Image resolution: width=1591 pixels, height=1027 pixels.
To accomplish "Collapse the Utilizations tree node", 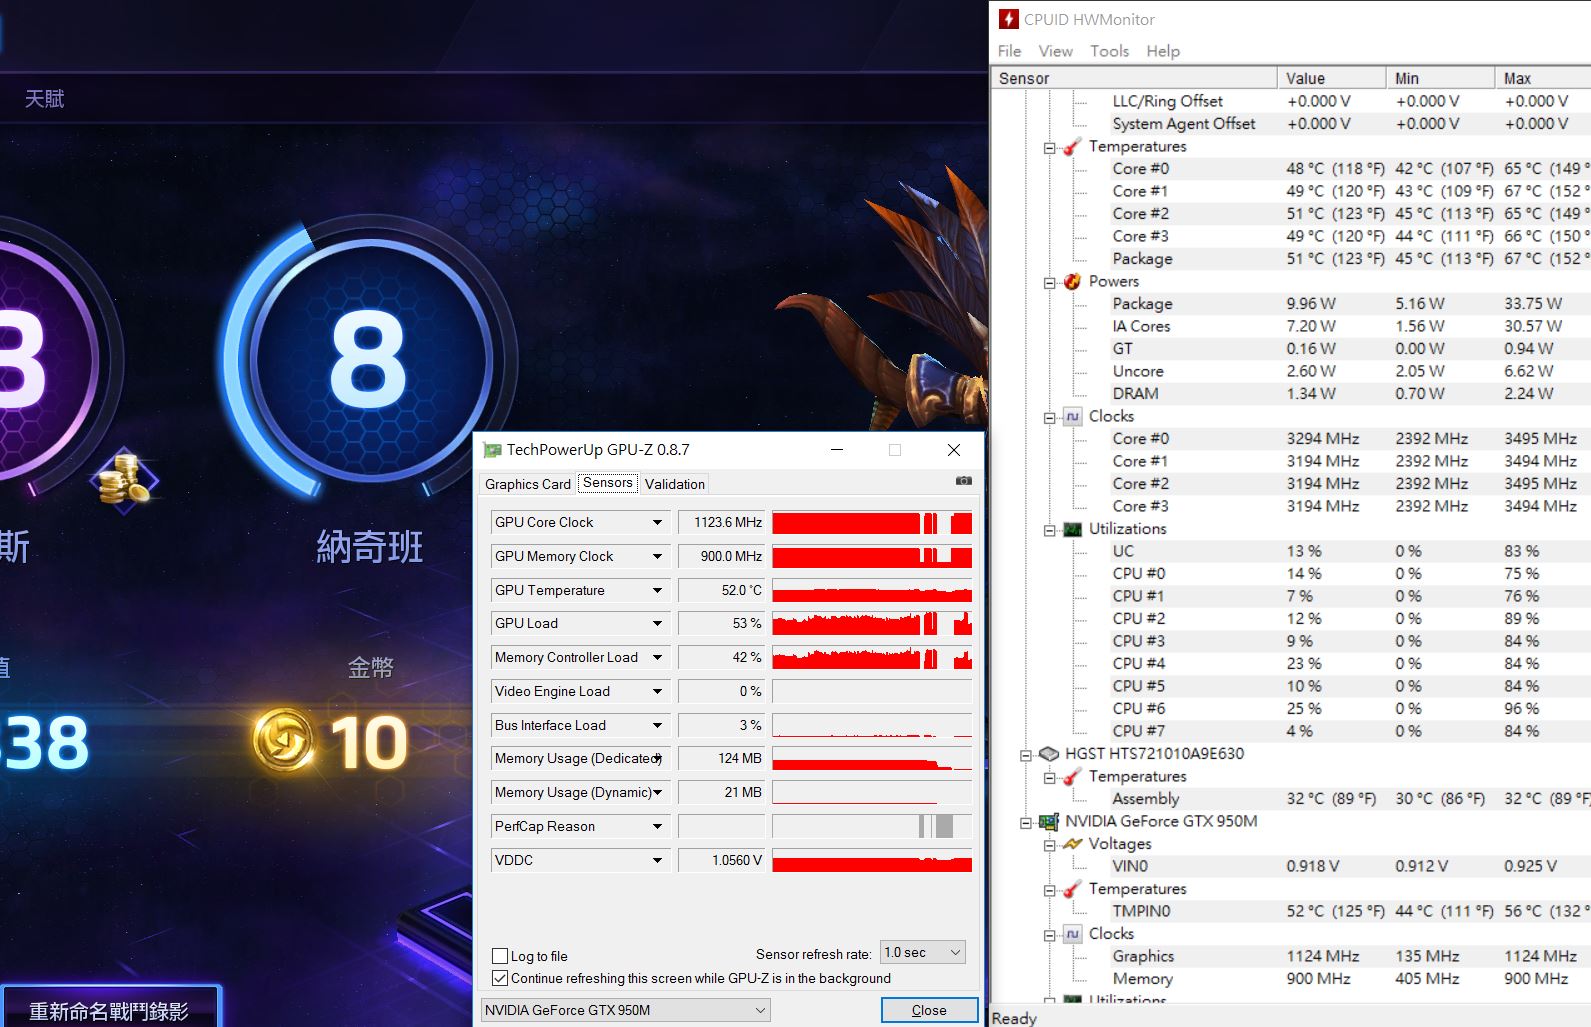I will 1049,530.
